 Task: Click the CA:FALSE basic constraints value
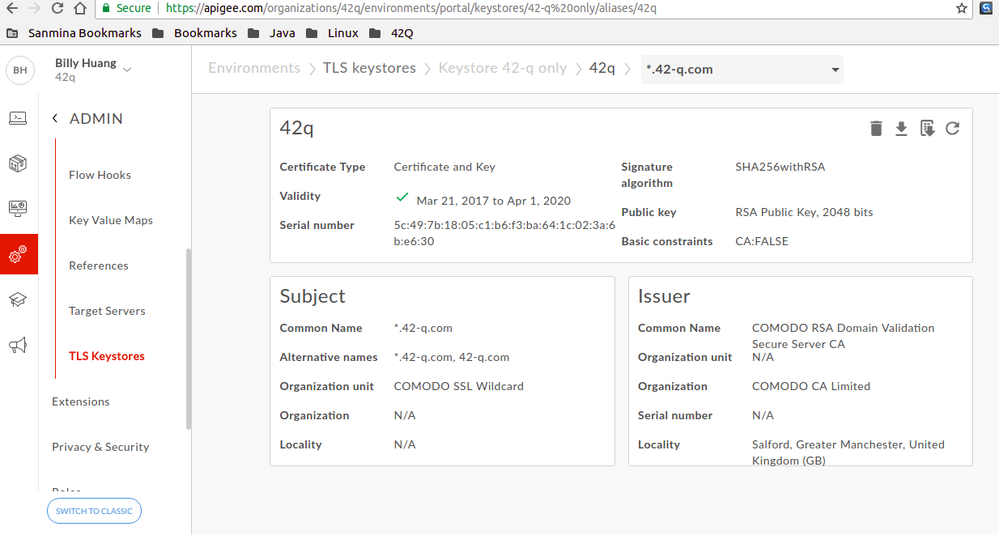pos(762,241)
